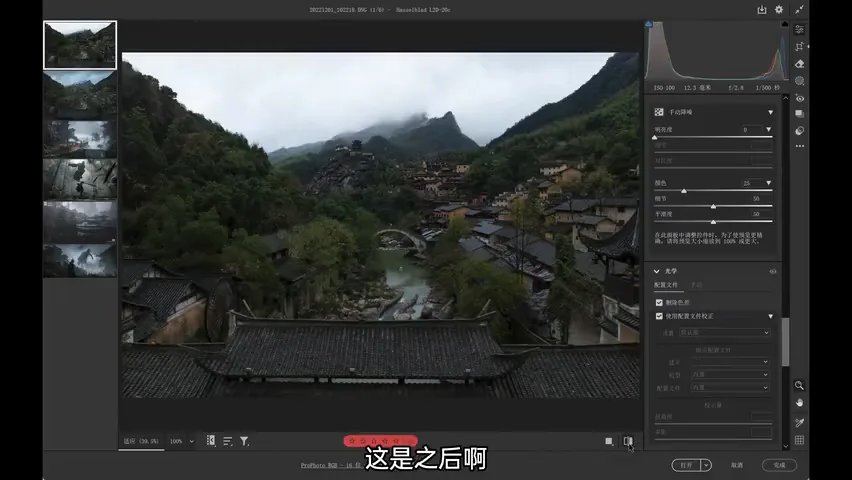Open the lens make dropdown
Screen dimensions: 852x480
point(730,362)
